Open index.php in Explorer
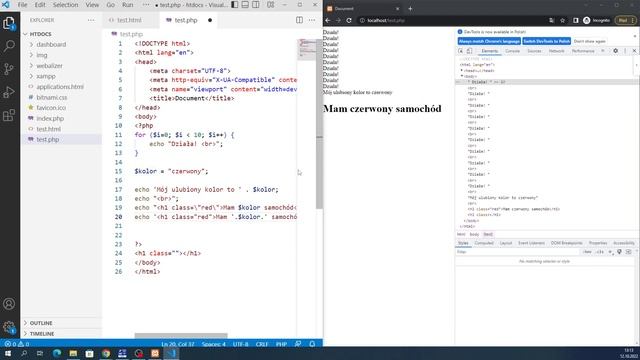Image resolution: width=640 pixels, height=360 pixels. point(50,118)
